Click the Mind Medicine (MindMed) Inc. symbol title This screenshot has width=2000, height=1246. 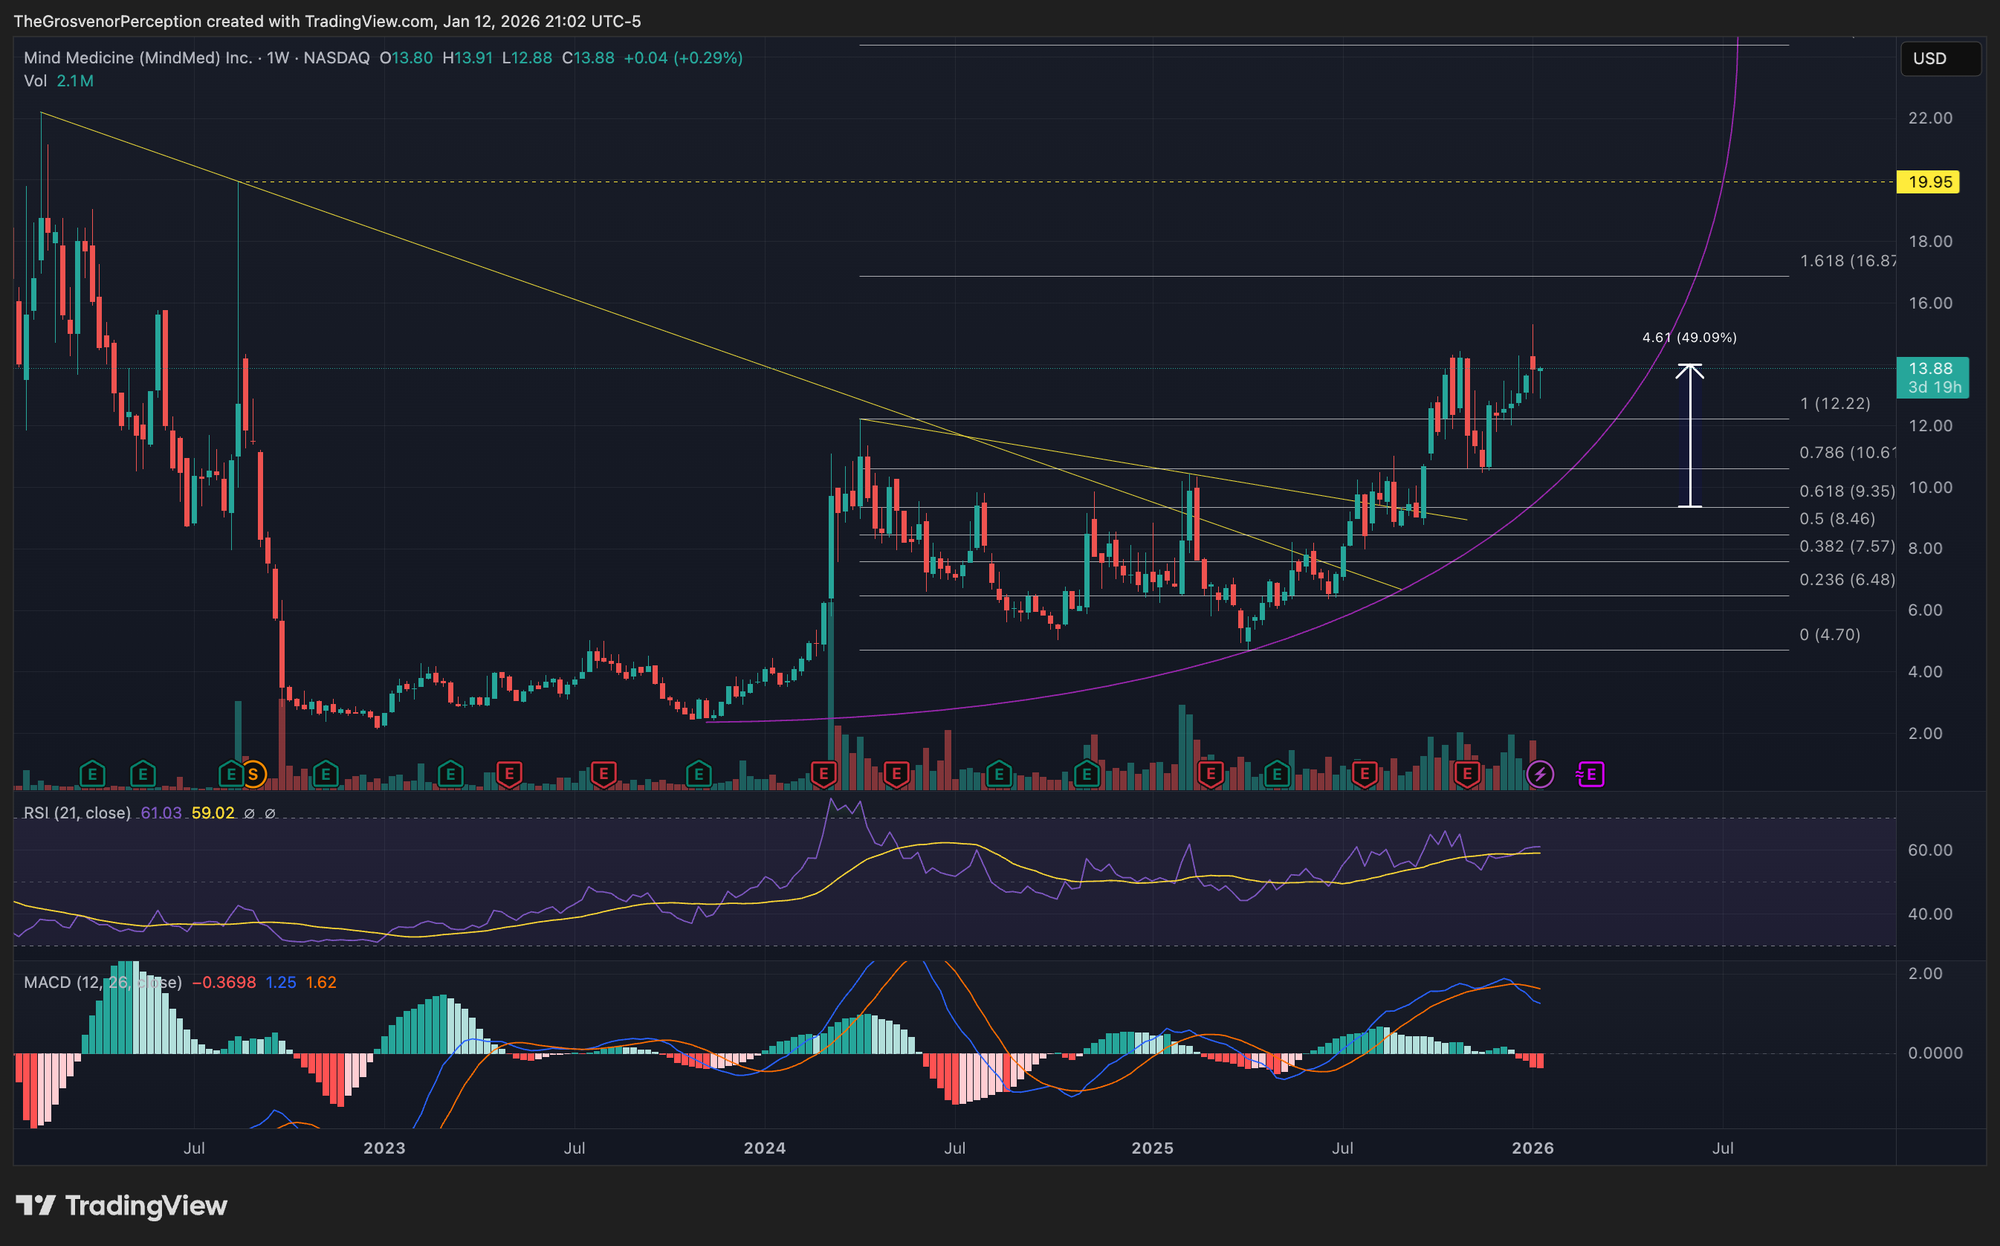tap(138, 58)
